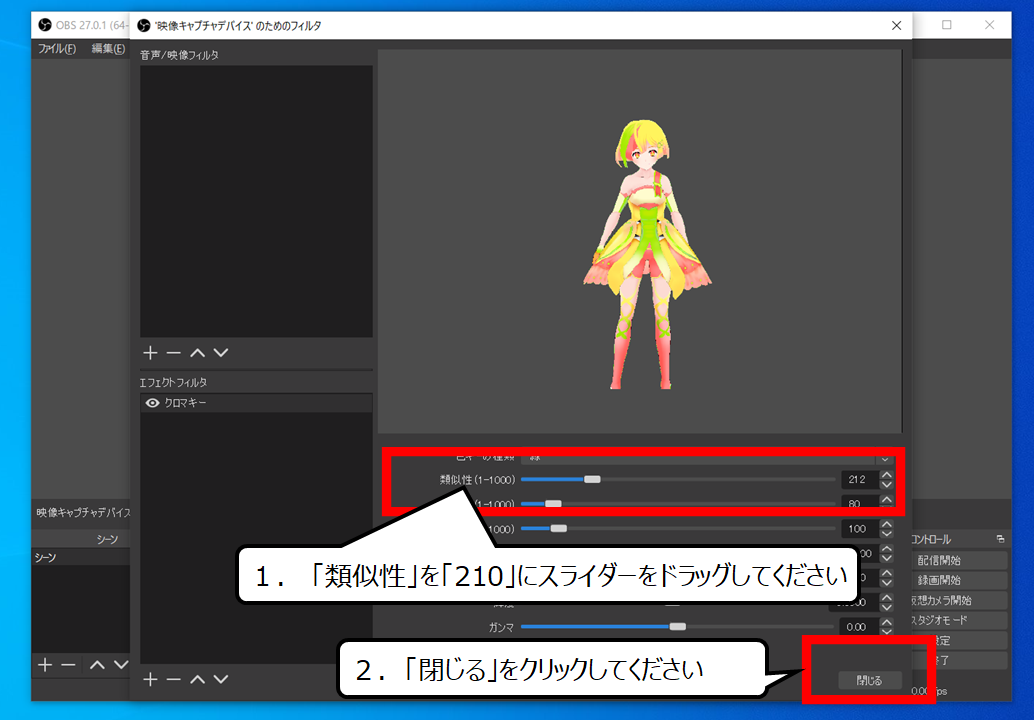Viewport: 1034px width, 720px height.
Task: Click the 類似性(1-1000) label
Action: click(x=477, y=479)
